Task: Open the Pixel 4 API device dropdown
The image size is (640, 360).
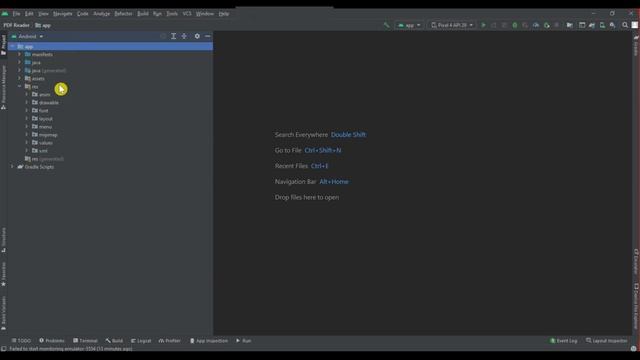Action: 452,25
